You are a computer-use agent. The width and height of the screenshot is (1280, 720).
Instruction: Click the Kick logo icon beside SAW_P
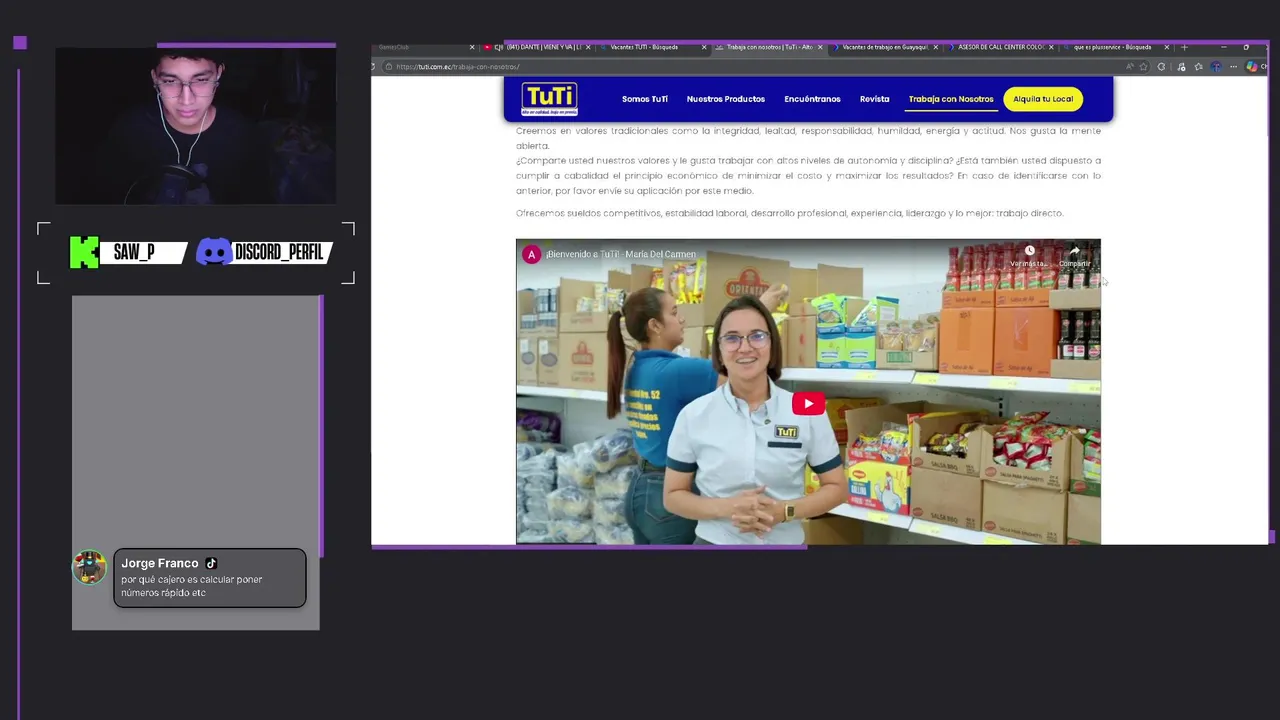pos(84,253)
